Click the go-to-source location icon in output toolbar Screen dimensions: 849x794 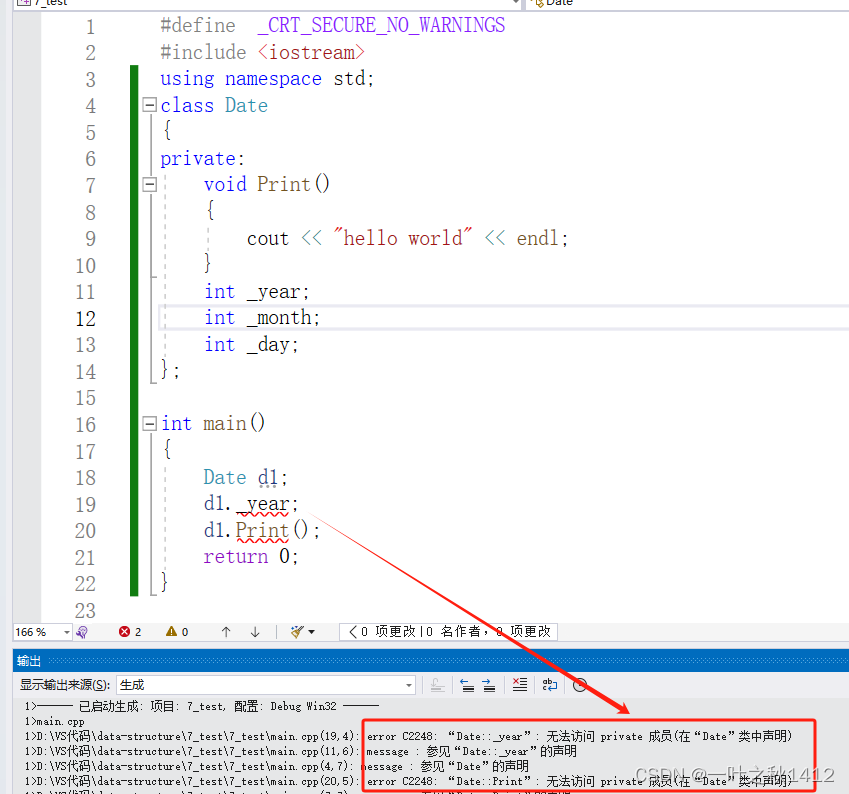pyautogui.click(x=437, y=685)
